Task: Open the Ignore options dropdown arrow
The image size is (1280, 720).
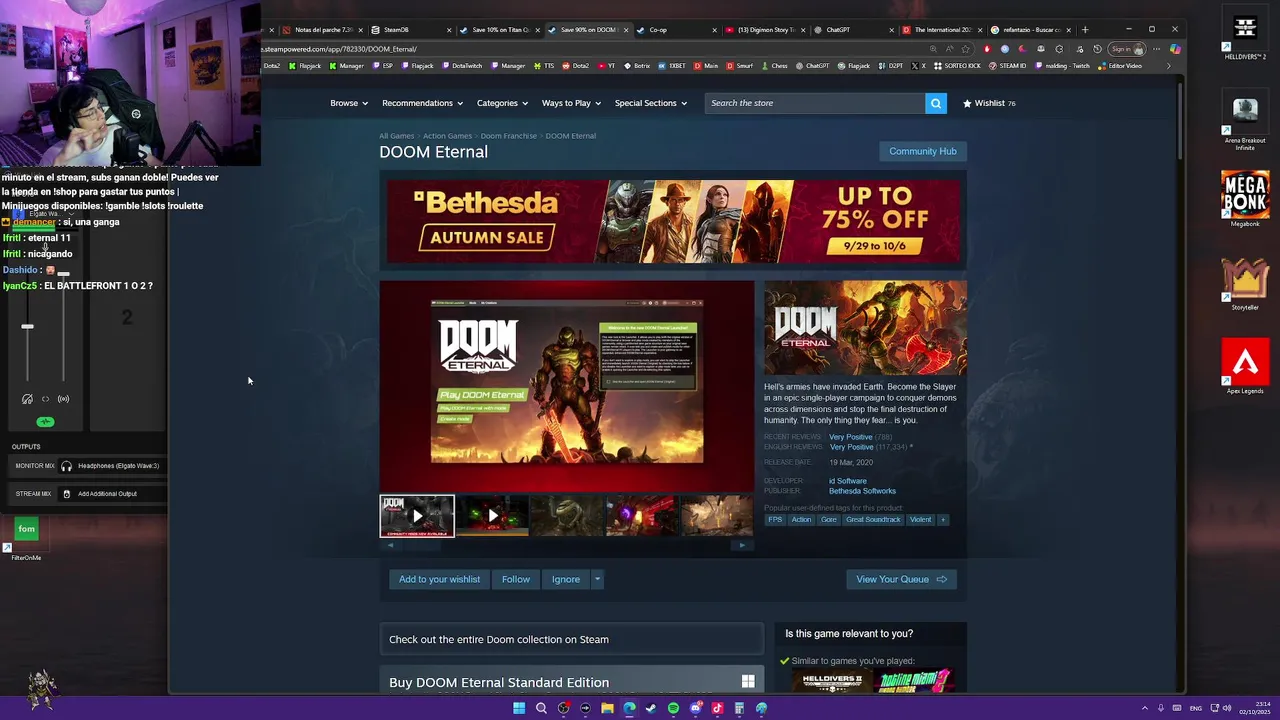Action: click(x=597, y=579)
